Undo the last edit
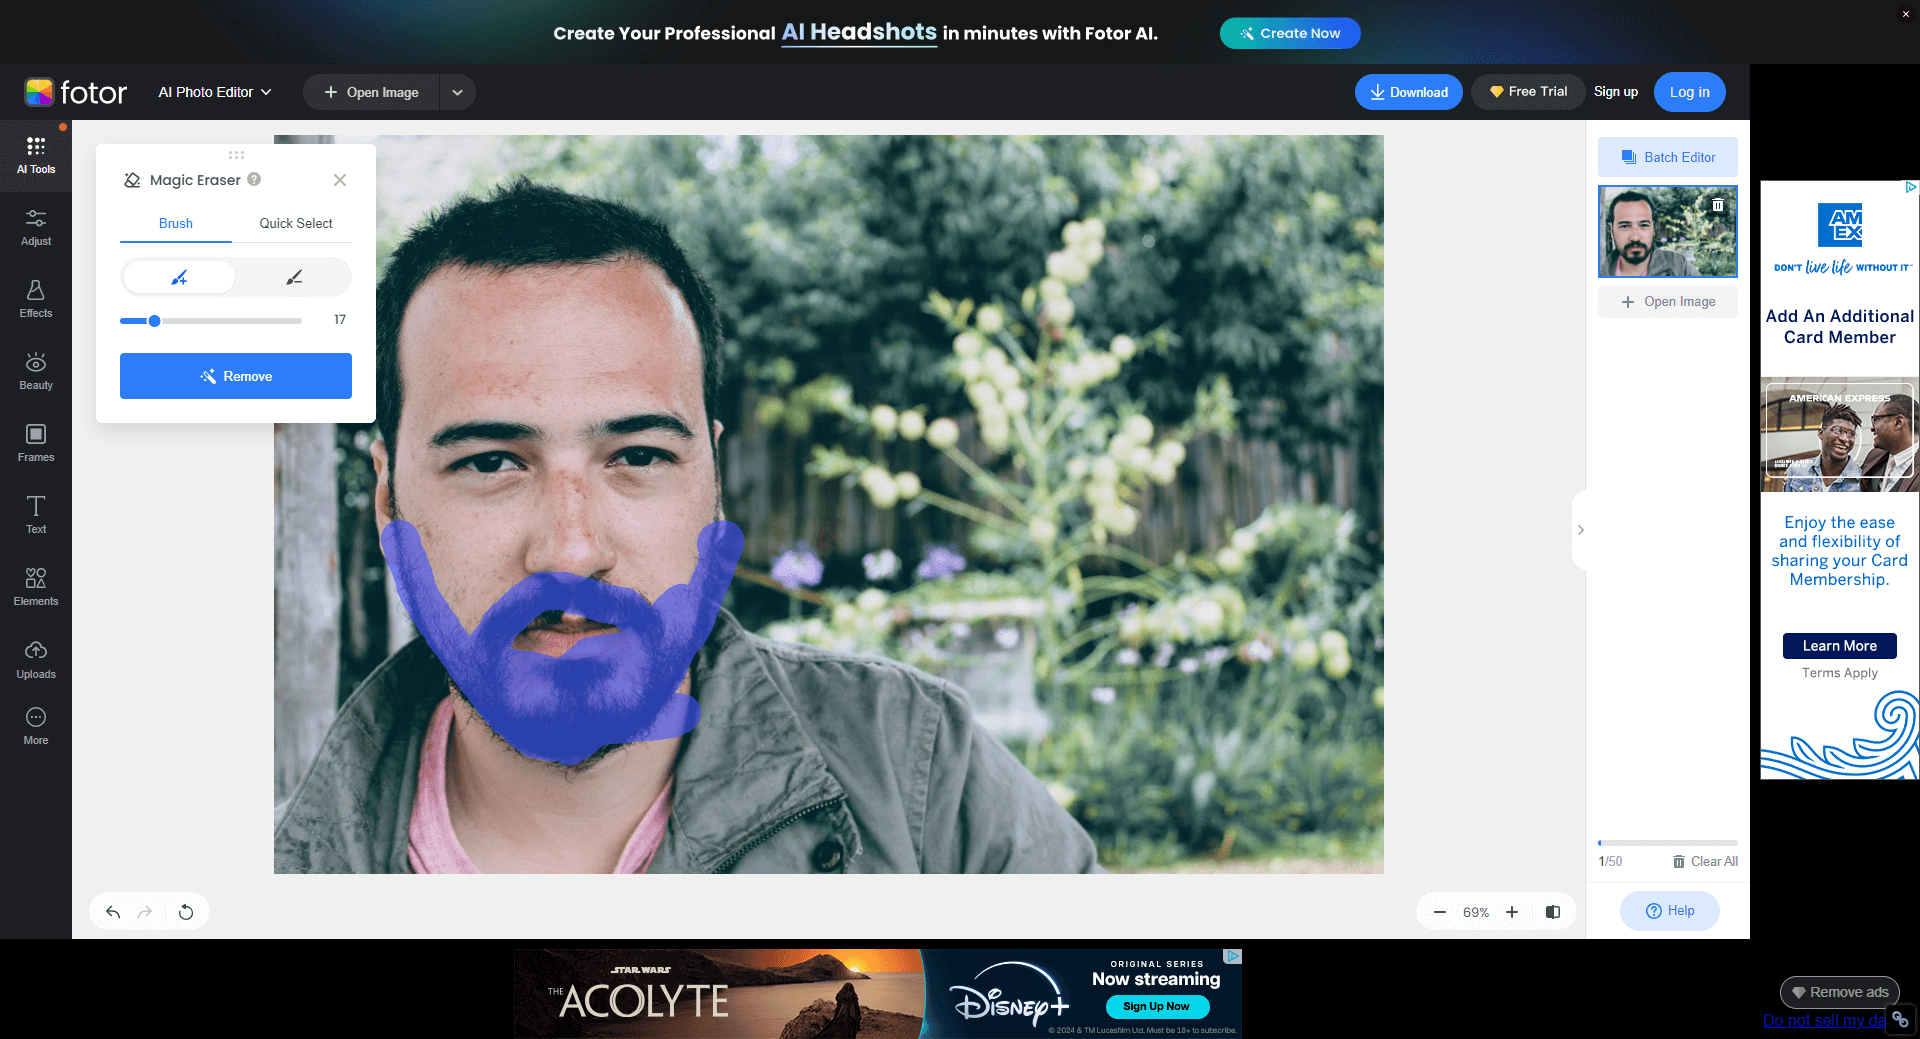Screen dimensions: 1920x1039 pos(113,911)
